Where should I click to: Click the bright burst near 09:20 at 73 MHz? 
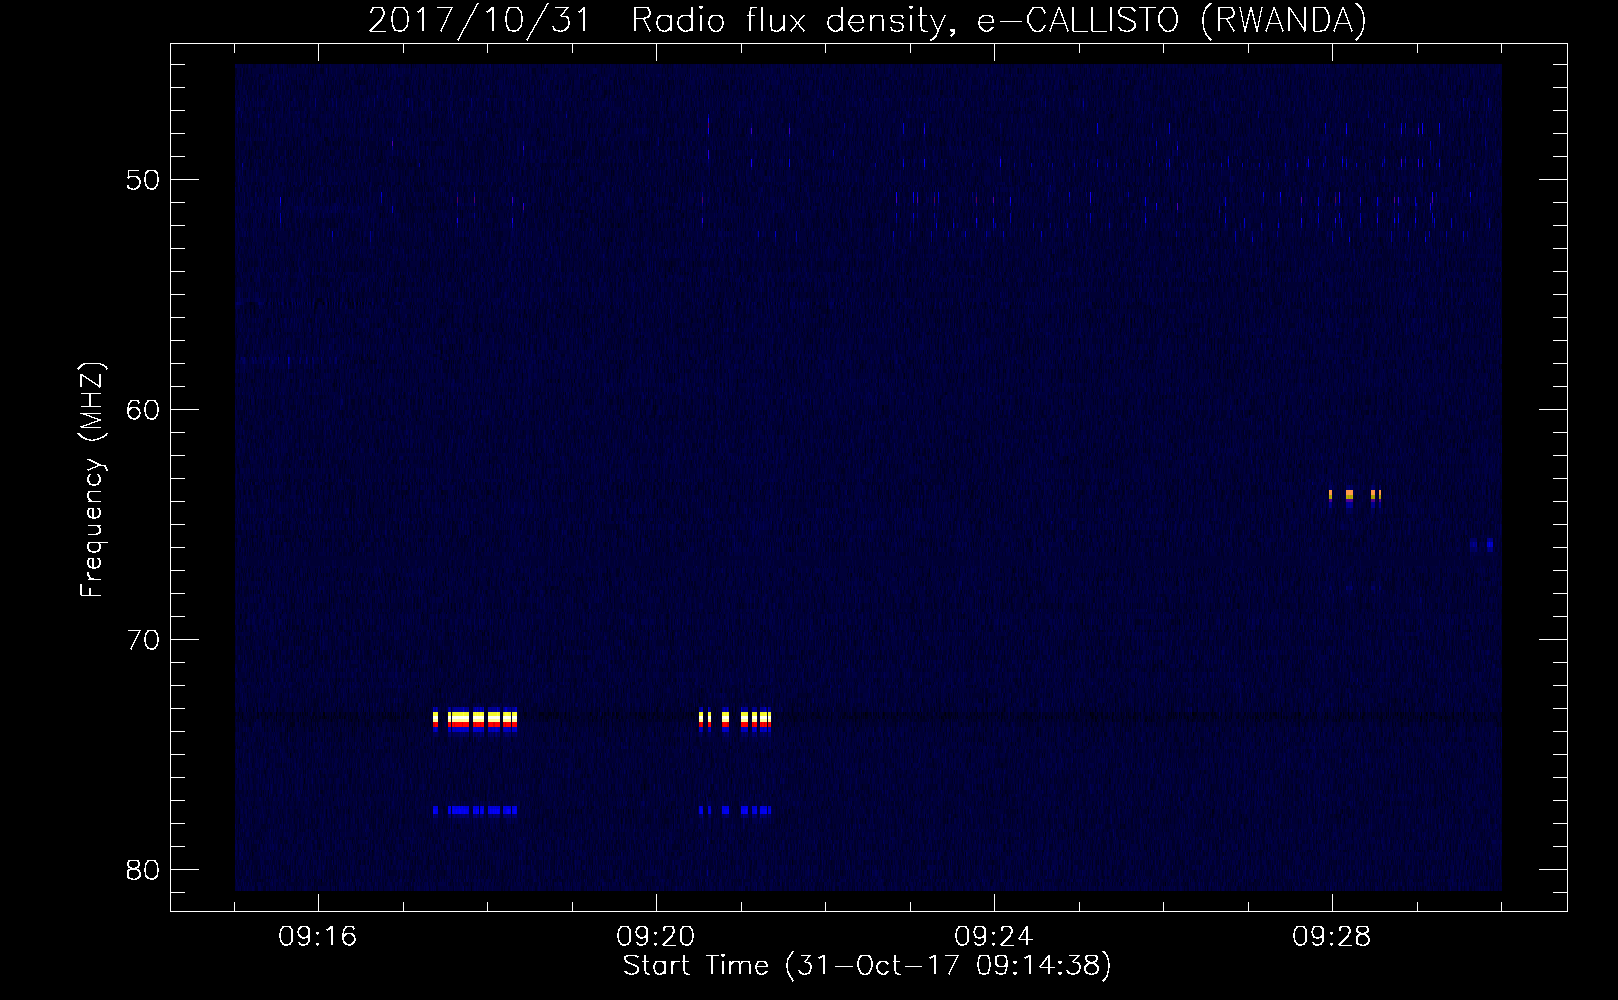pyautogui.click(x=735, y=721)
